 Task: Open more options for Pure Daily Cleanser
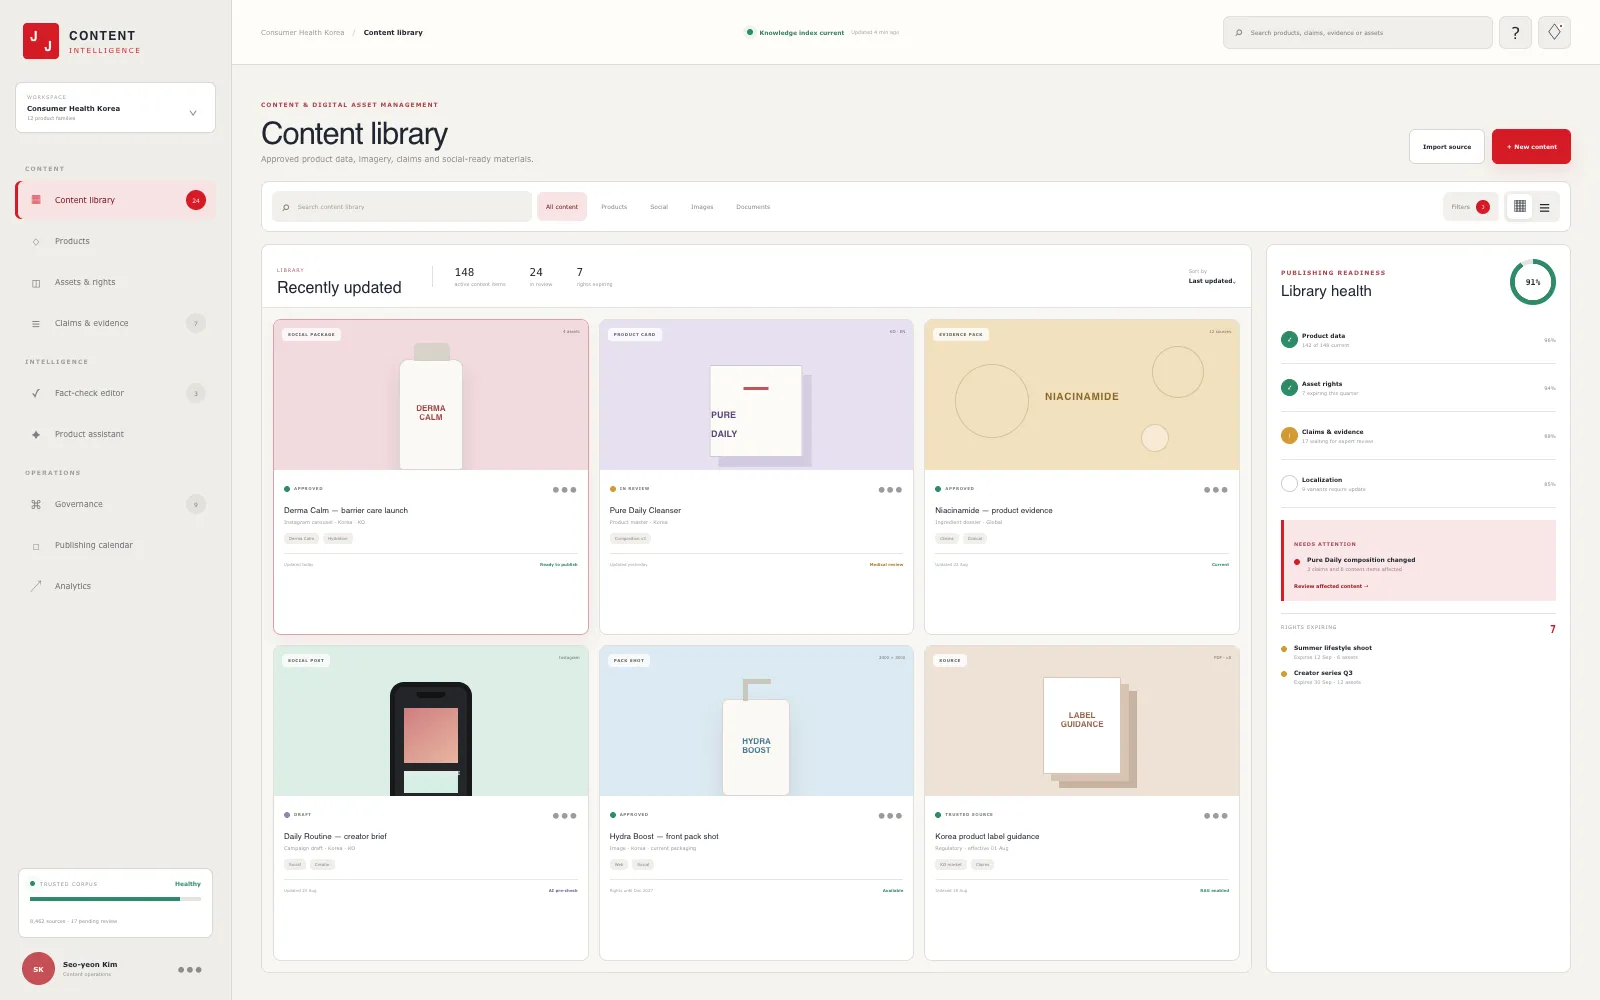(x=890, y=490)
